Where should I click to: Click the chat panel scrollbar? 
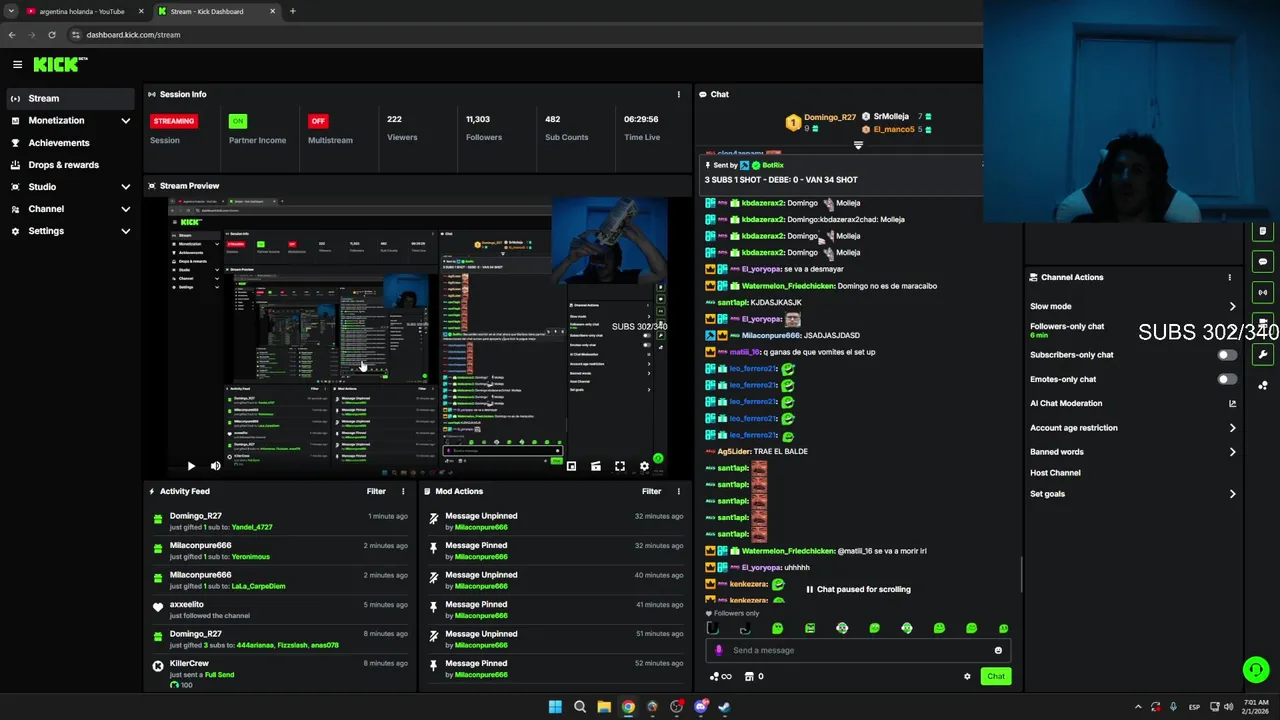[x=1020, y=574]
